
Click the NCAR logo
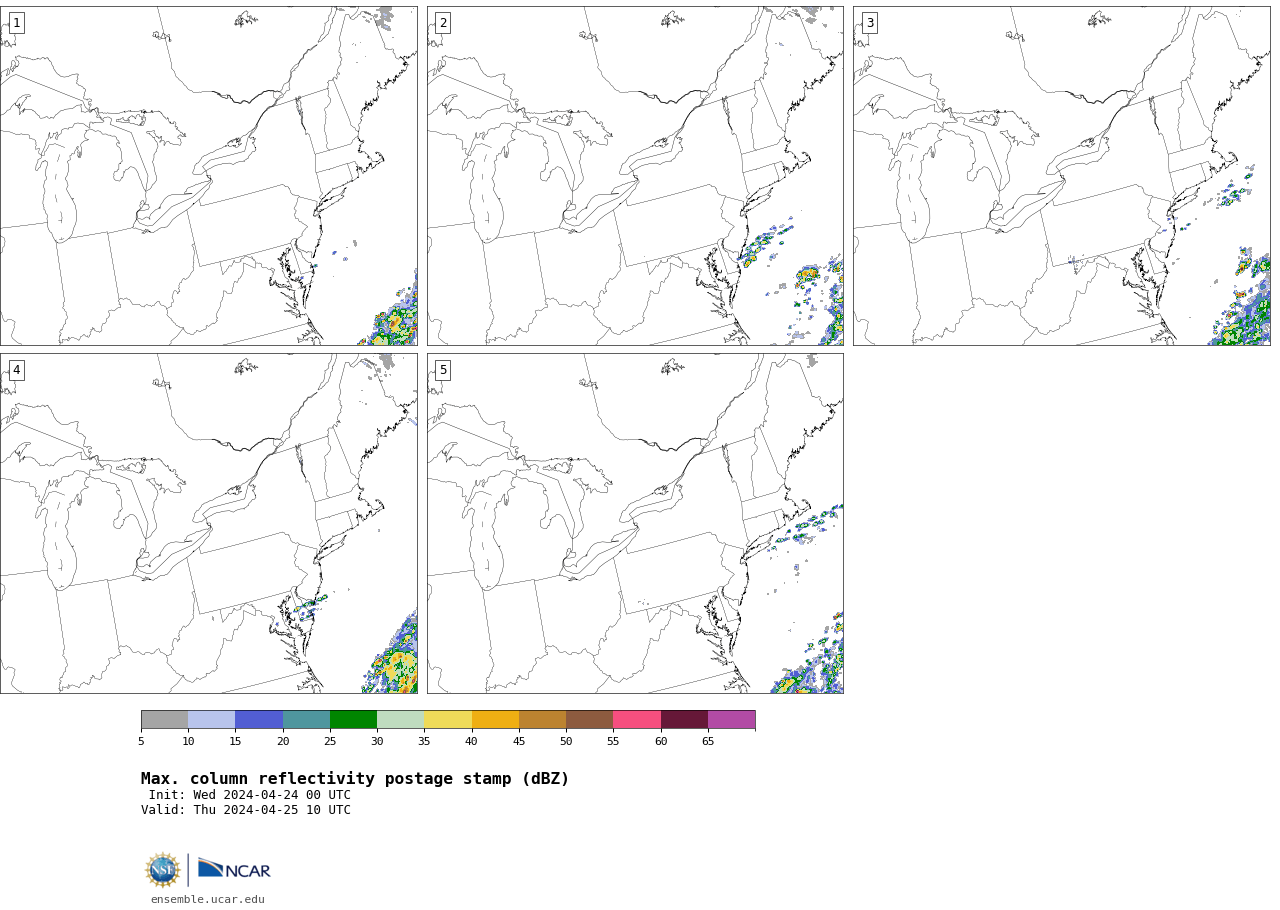tap(234, 869)
